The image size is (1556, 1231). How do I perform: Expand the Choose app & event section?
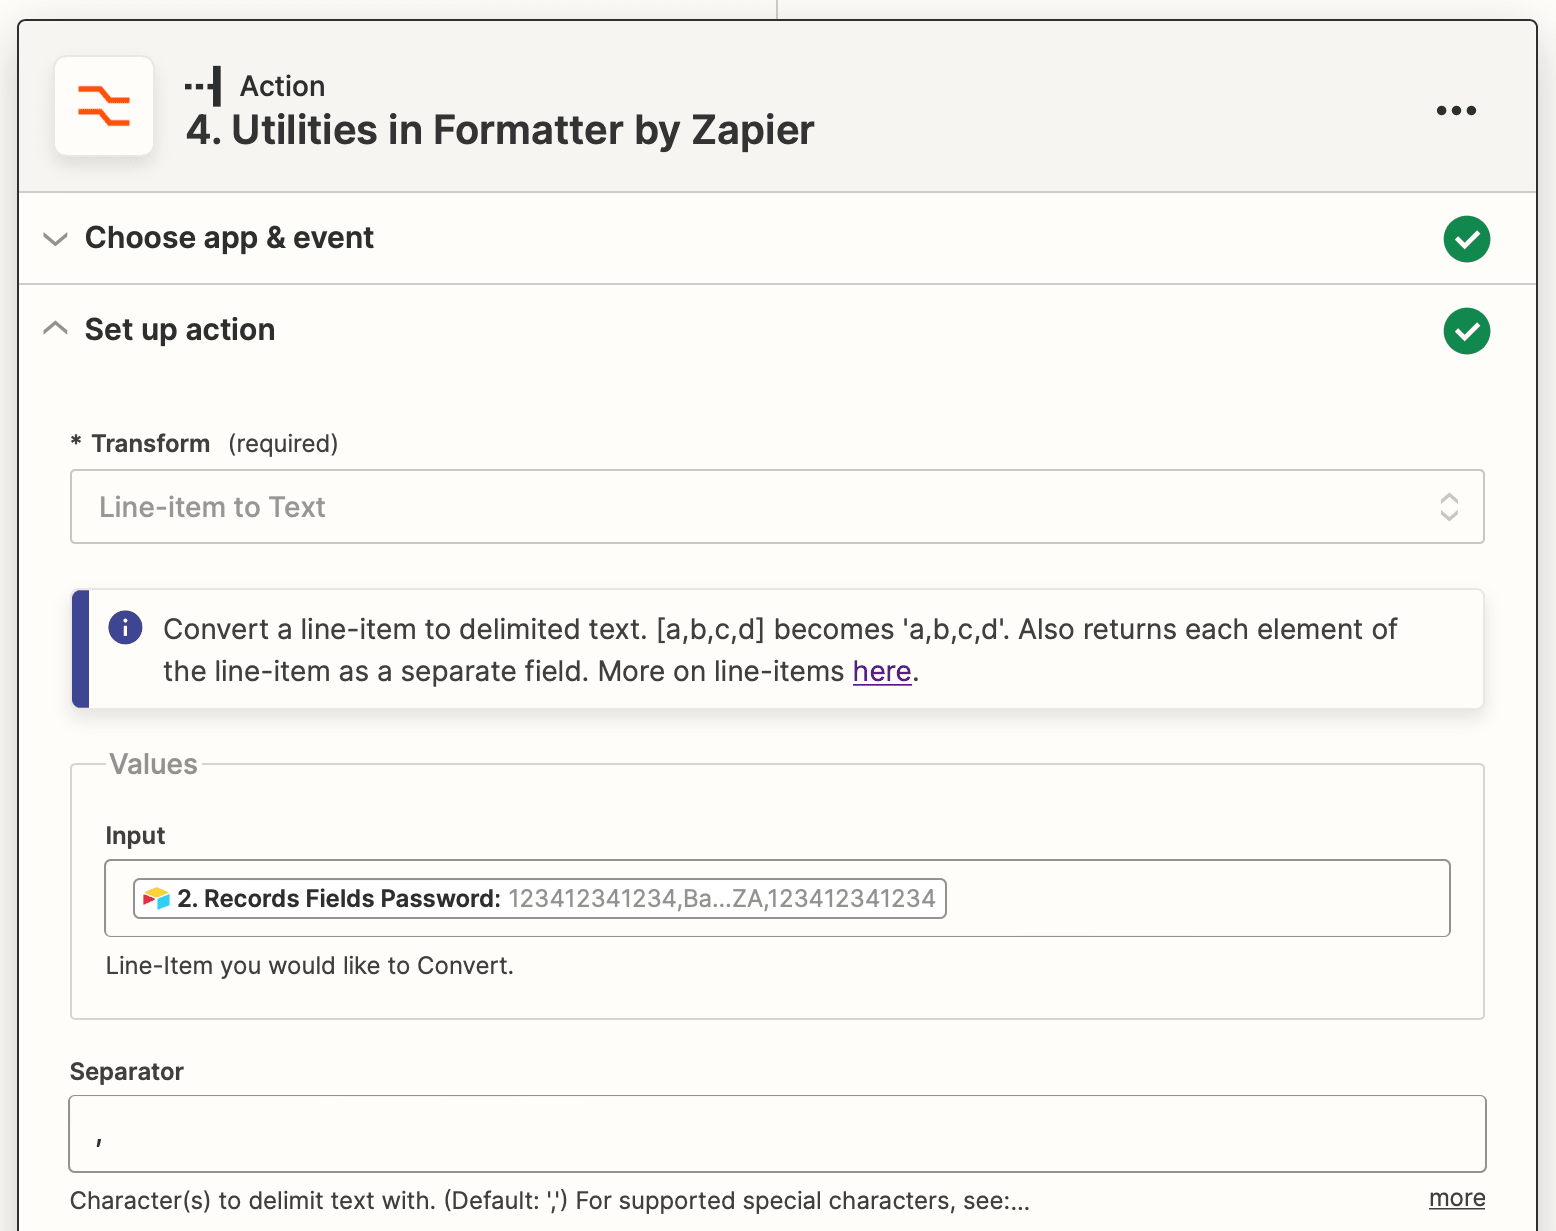coord(55,239)
